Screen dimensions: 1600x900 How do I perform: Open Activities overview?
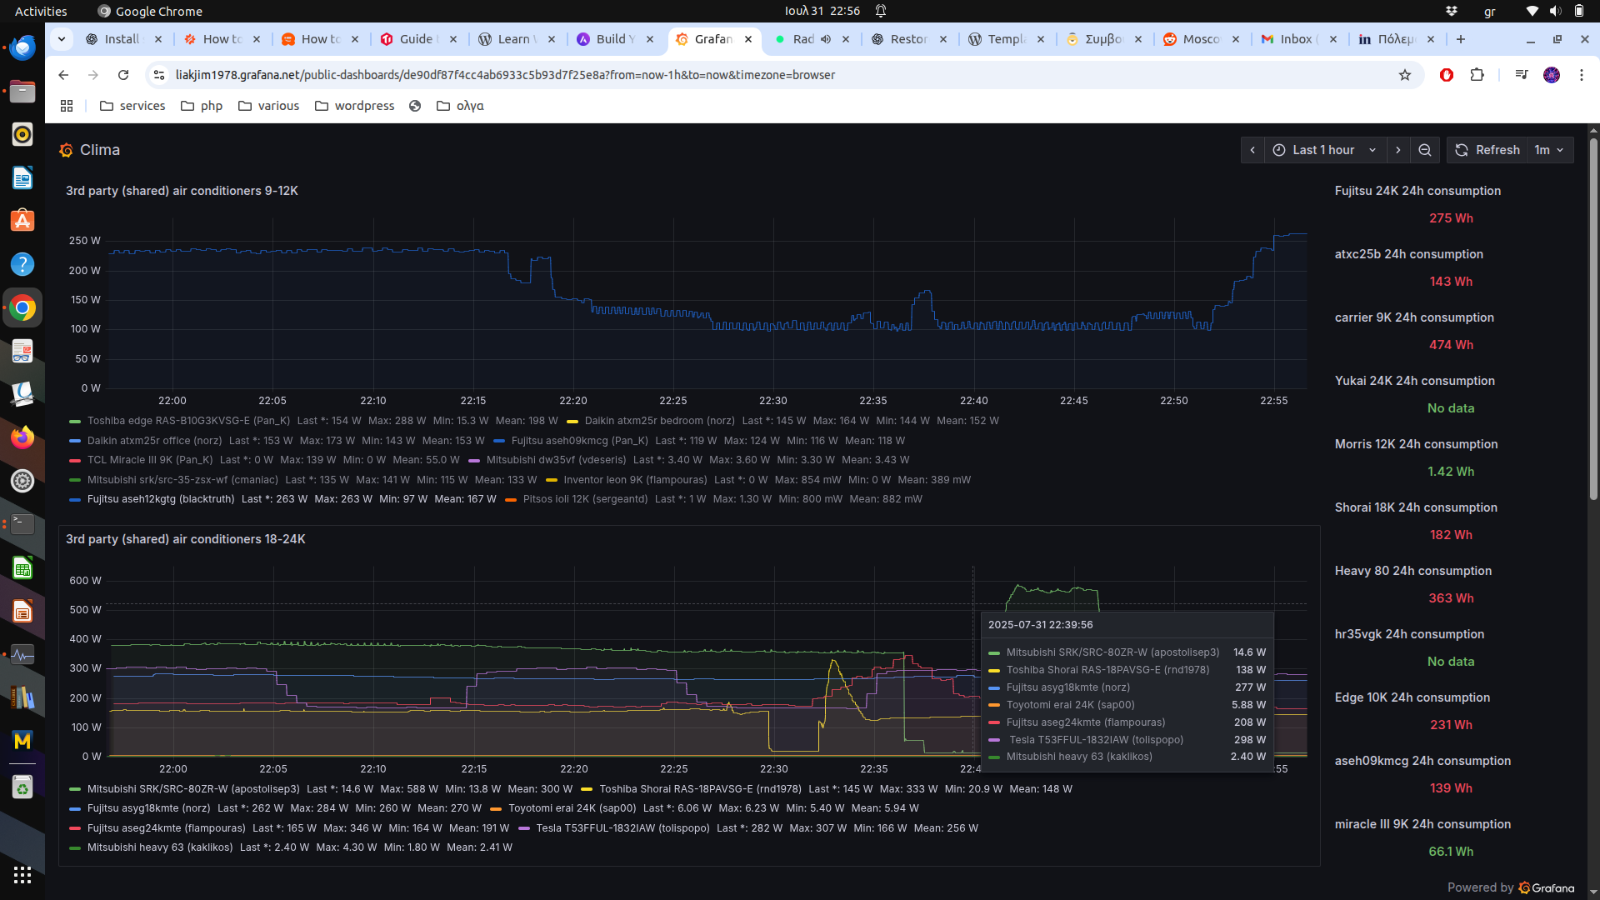coord(41,11)
